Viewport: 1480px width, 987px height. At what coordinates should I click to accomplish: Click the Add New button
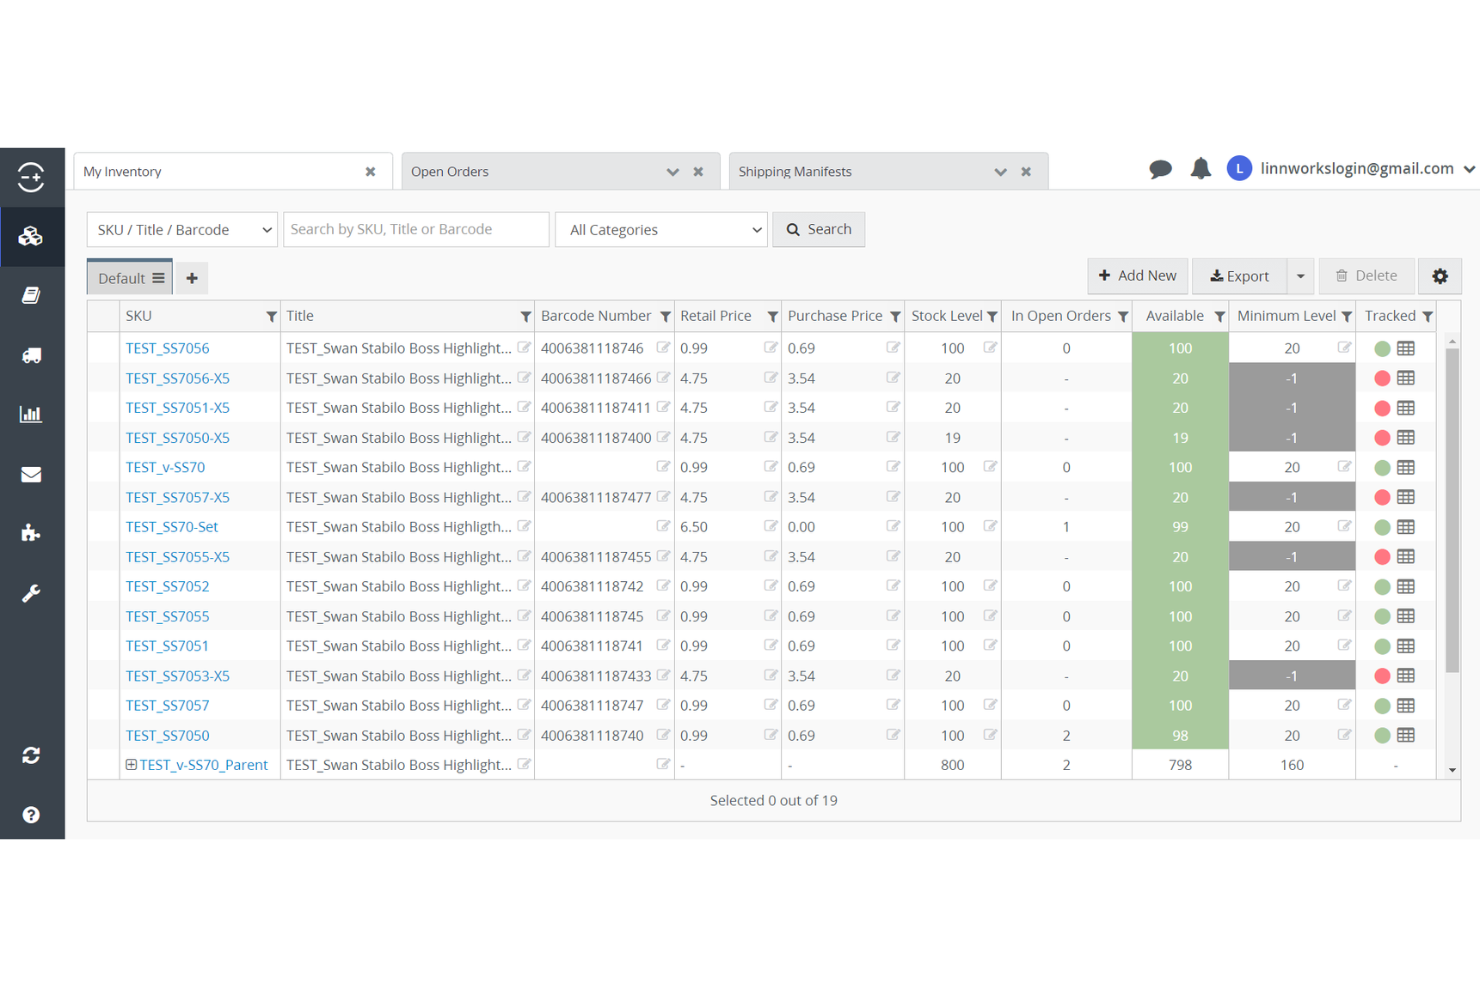coord(1137,276)
